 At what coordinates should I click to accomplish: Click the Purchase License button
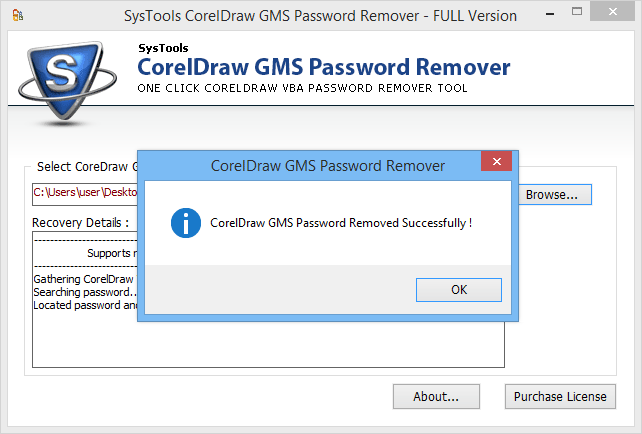(559, 396)
